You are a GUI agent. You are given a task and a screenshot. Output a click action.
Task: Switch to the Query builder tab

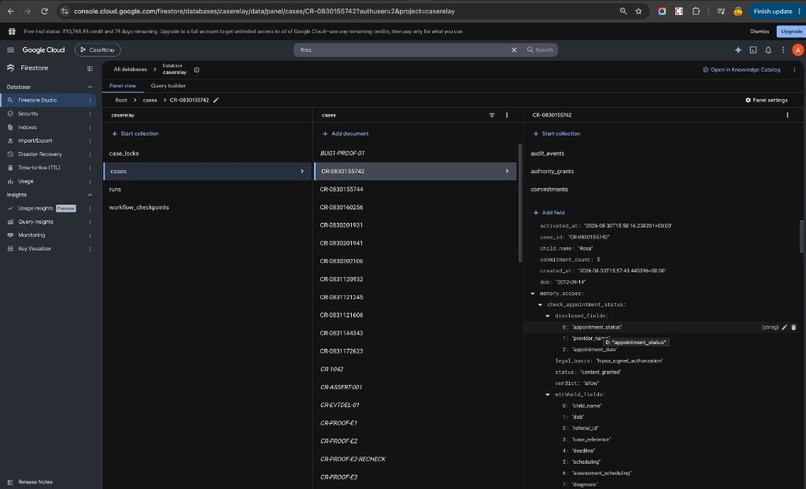click(168, 86)
